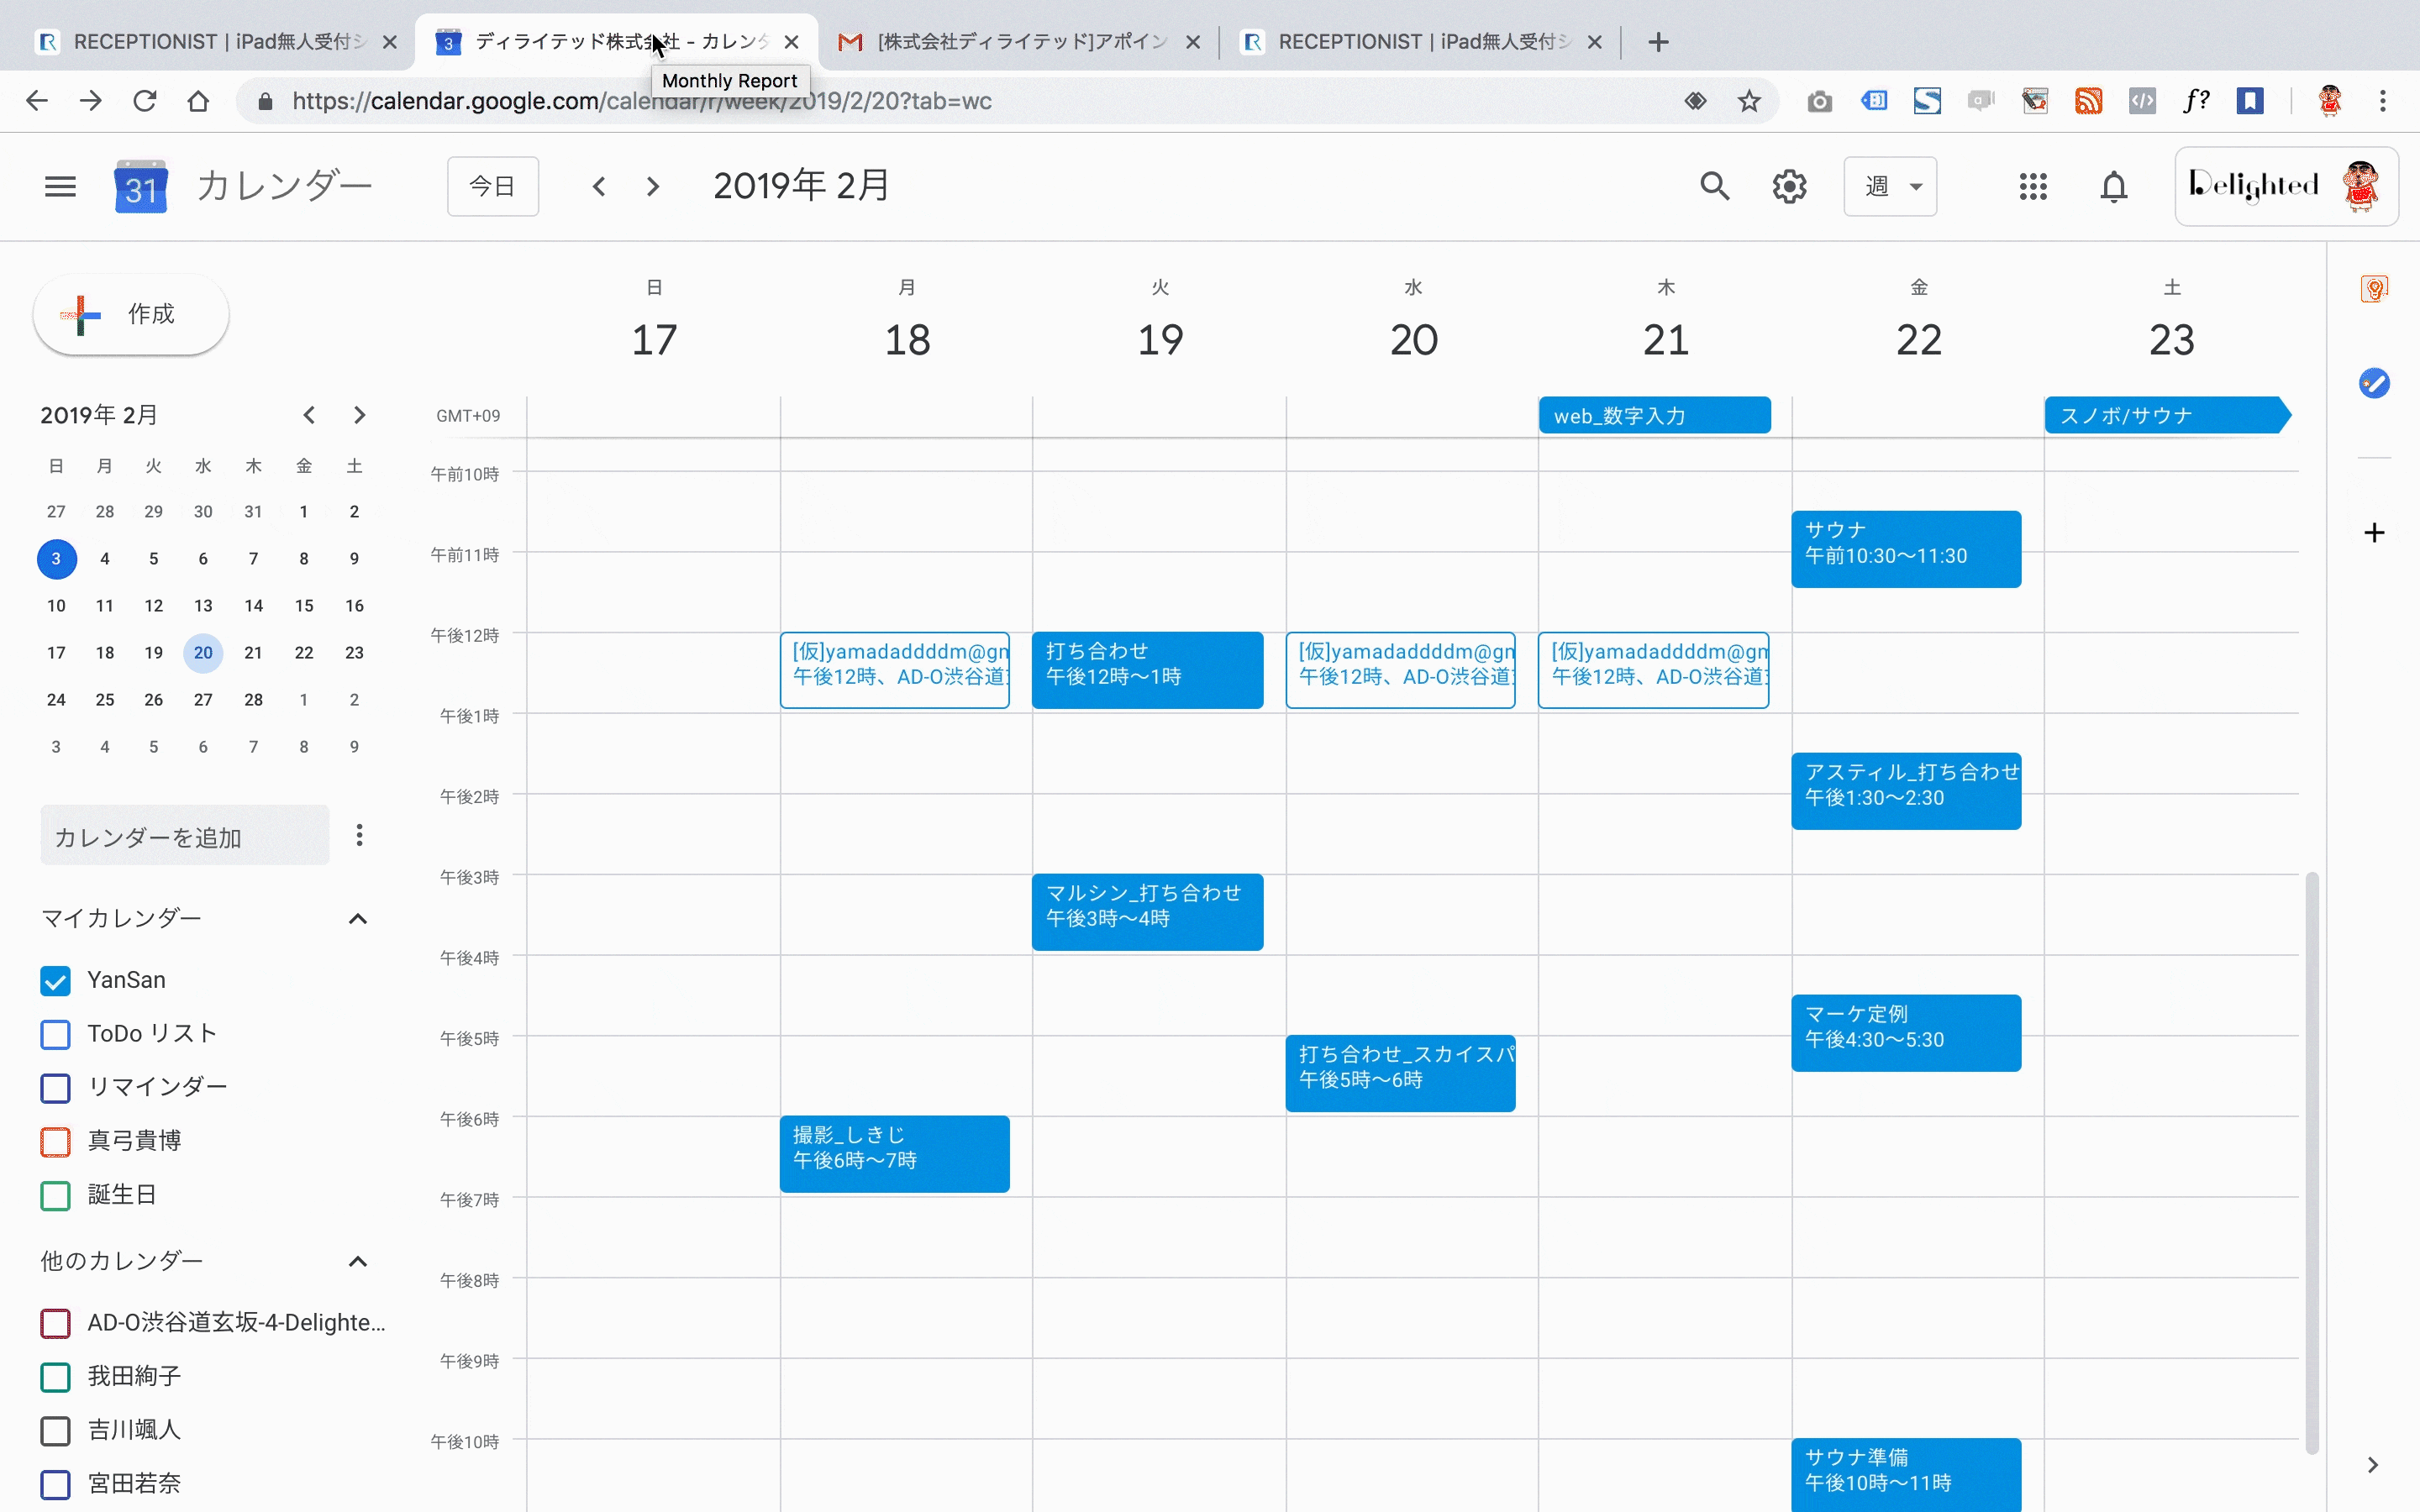Click the notifications bell icon

point(2113,186)
